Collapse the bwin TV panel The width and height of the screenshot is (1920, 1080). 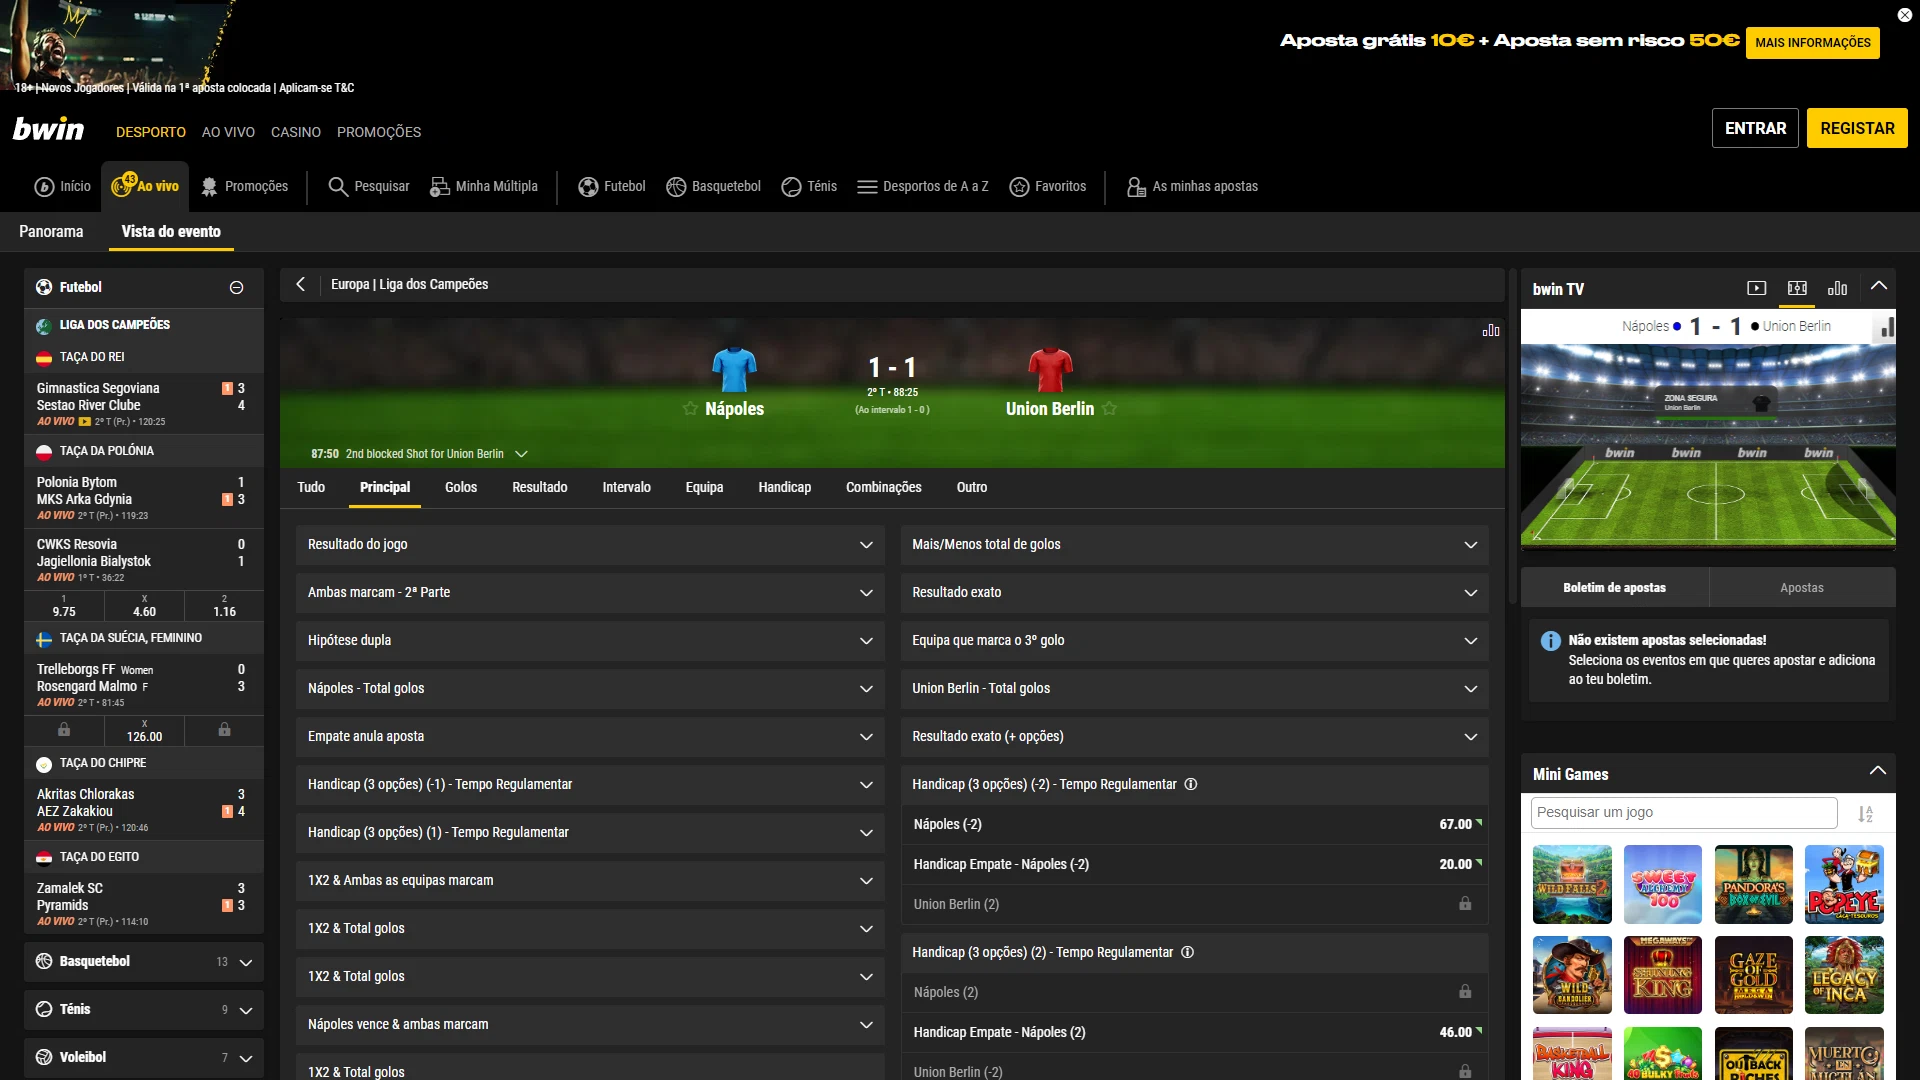[x=1879, y=286]
